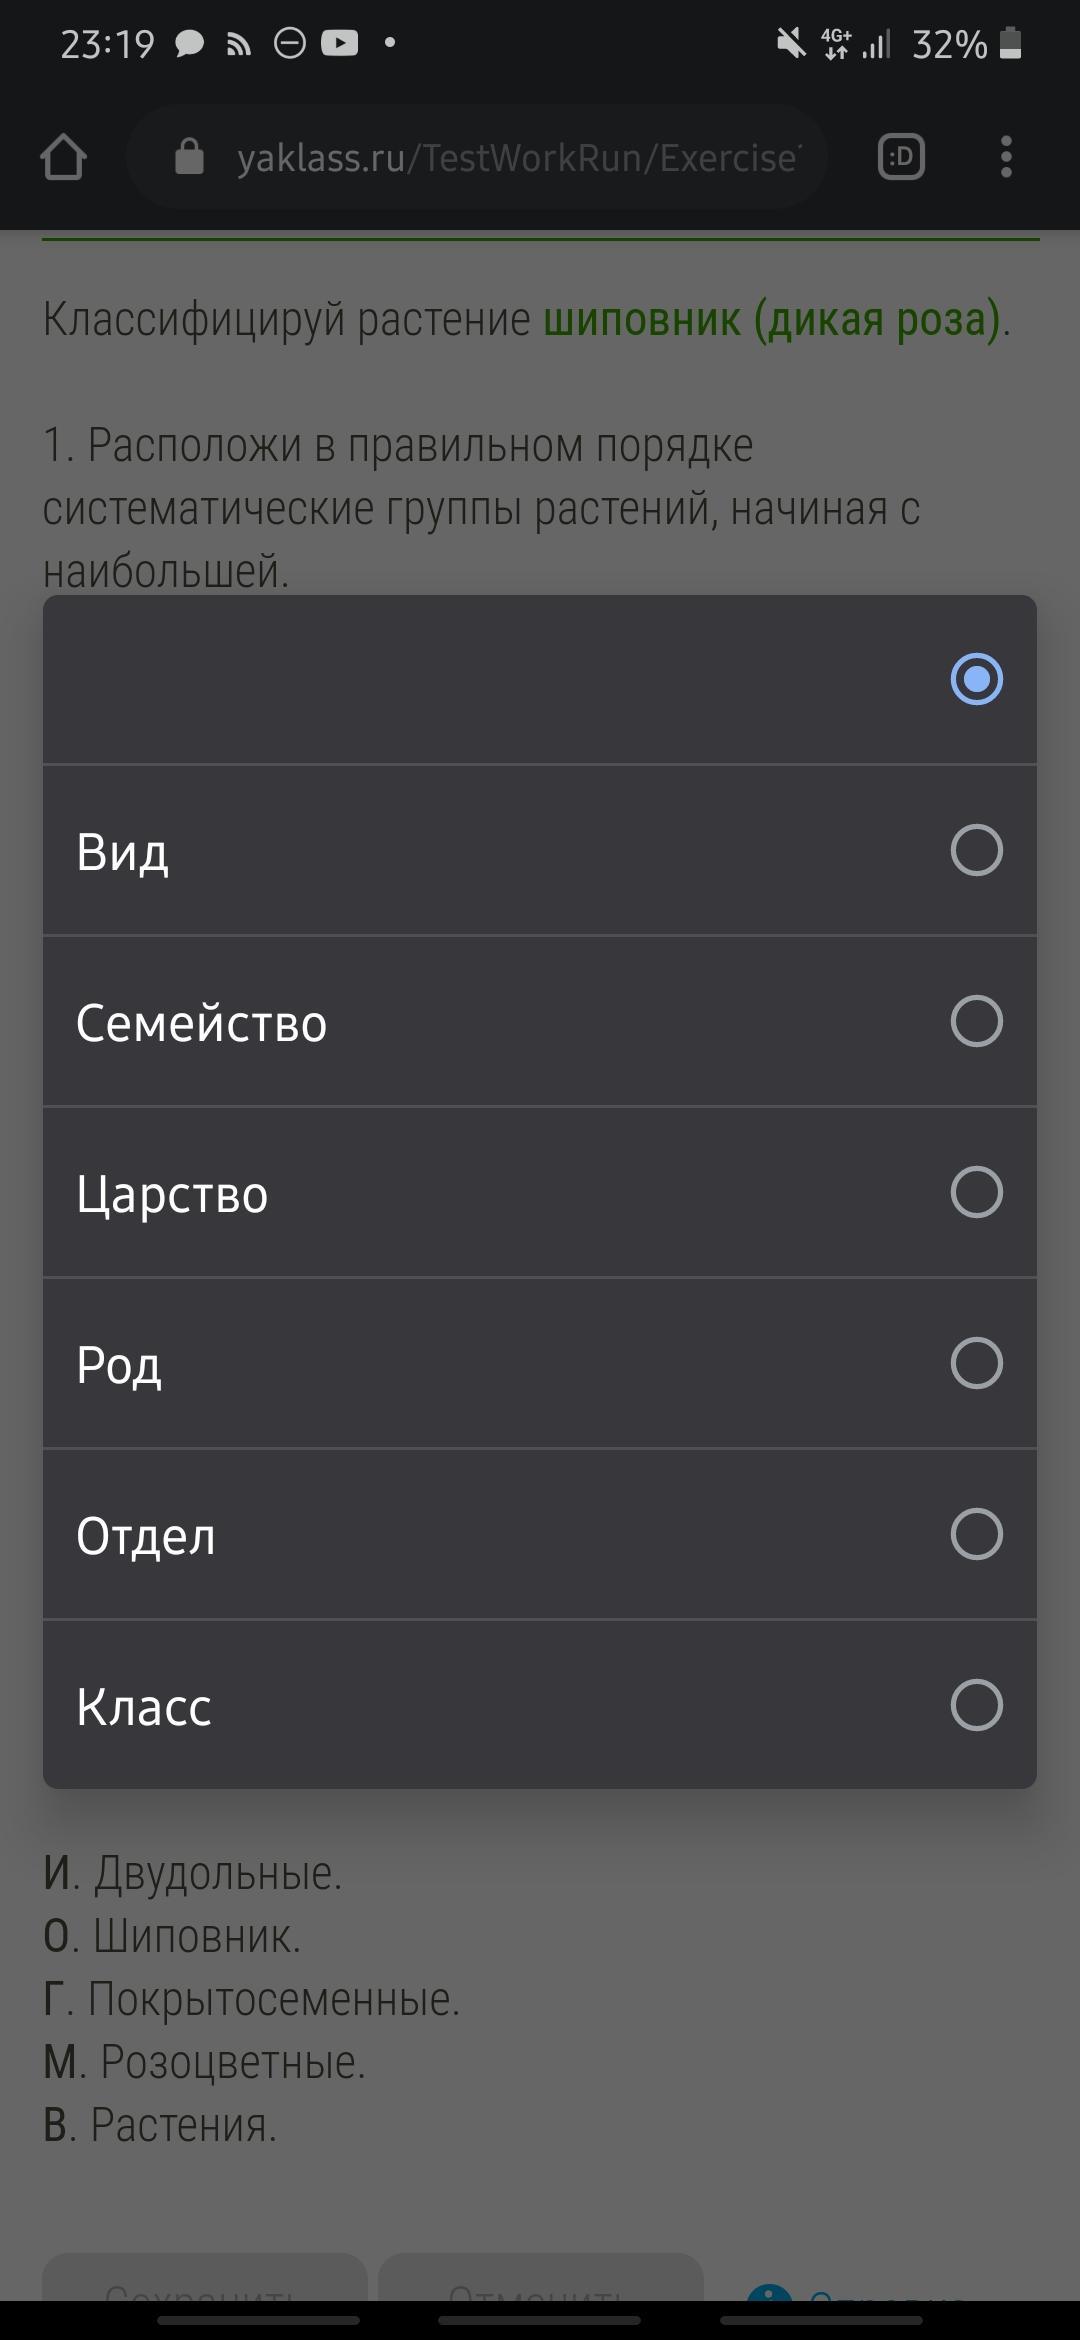Tap the cast feed status bar icon
This screenshot has height=2340, width=1080.
(239, 44)
